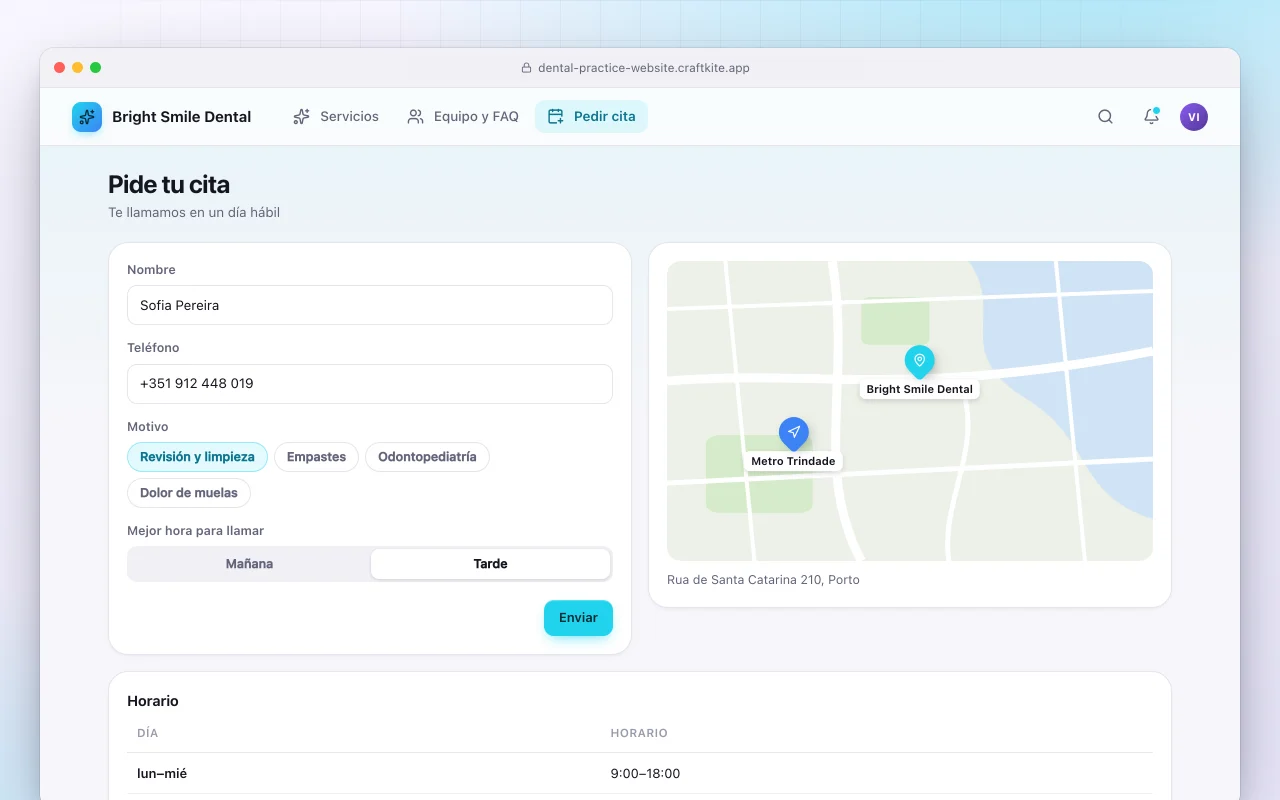Open the VI user avatar menu
Viewport: 1280px width, 800px height.
tap(1194, 117)
